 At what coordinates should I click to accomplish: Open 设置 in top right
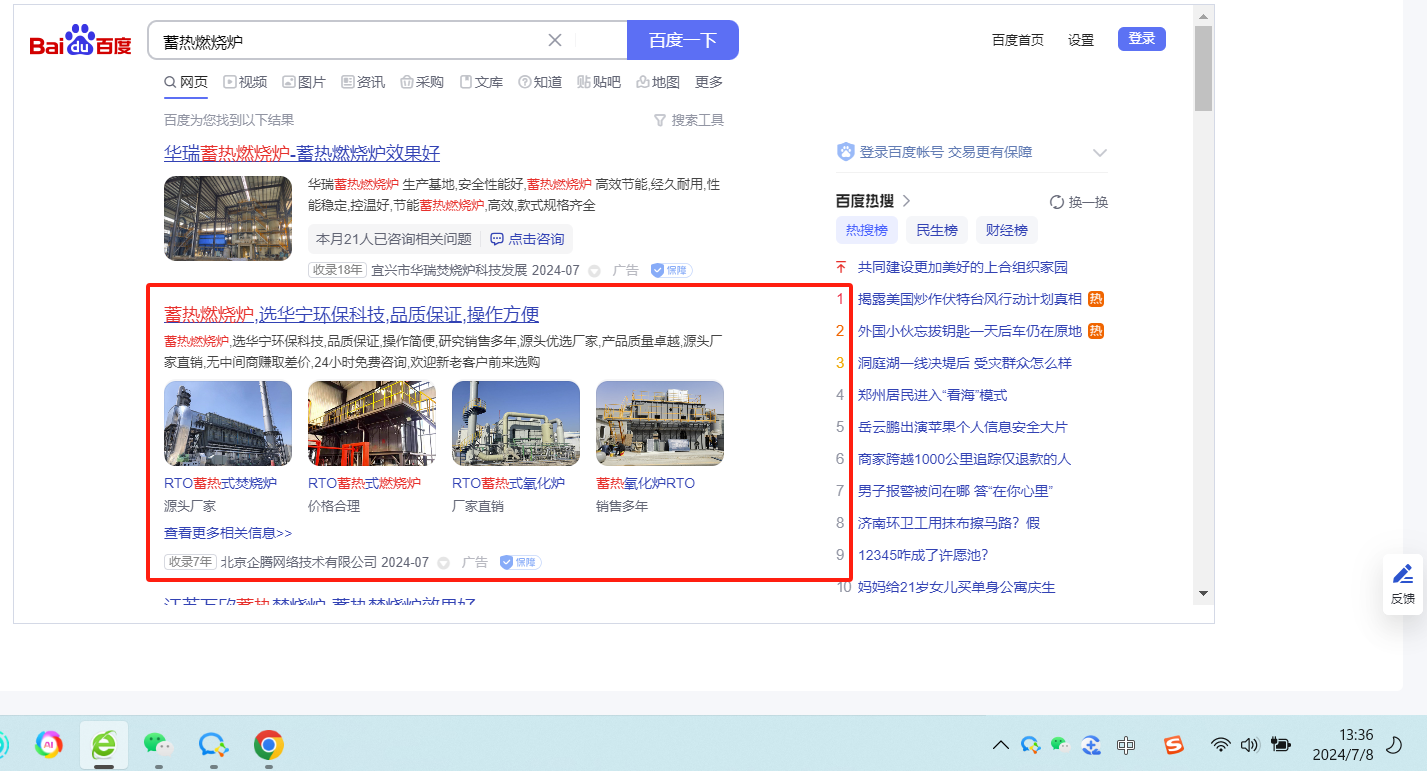(1081, 40)
